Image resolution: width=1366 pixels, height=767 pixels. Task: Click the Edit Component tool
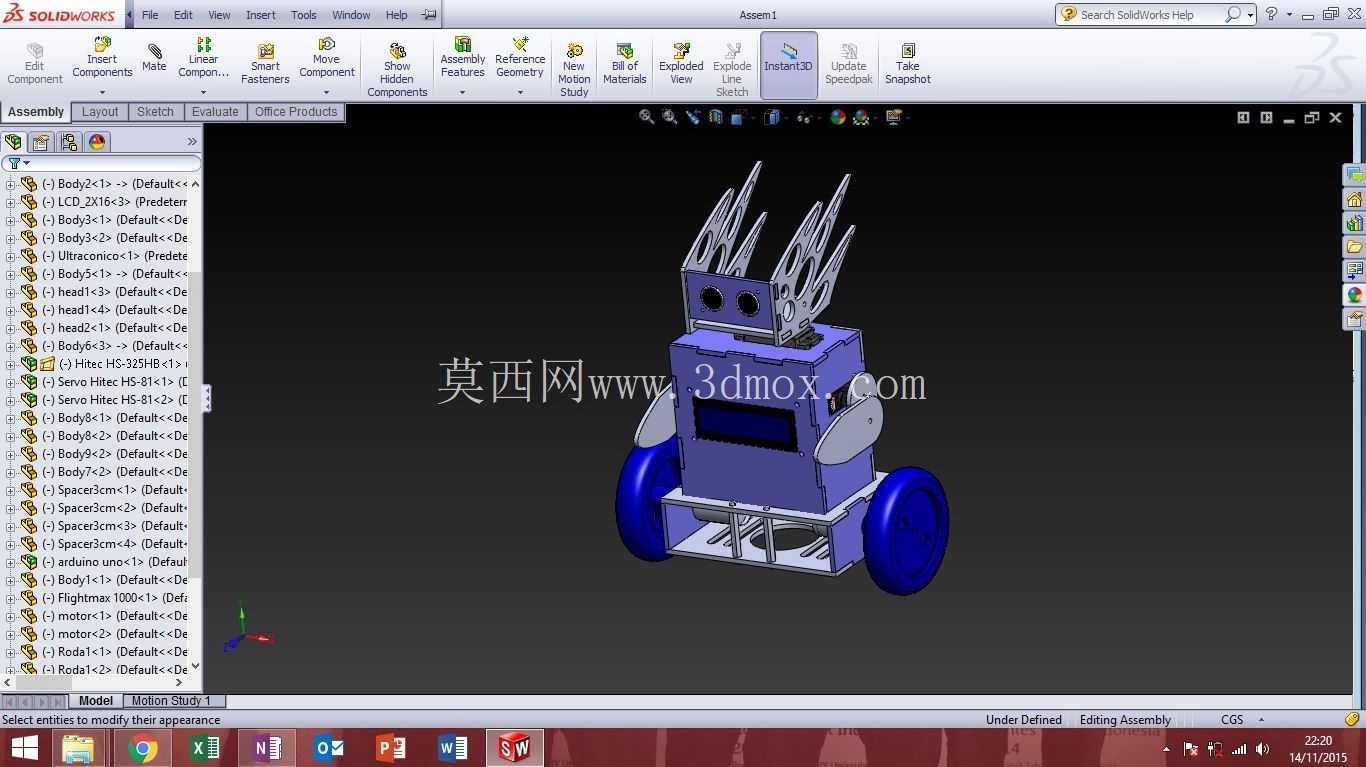pos(35,65)
